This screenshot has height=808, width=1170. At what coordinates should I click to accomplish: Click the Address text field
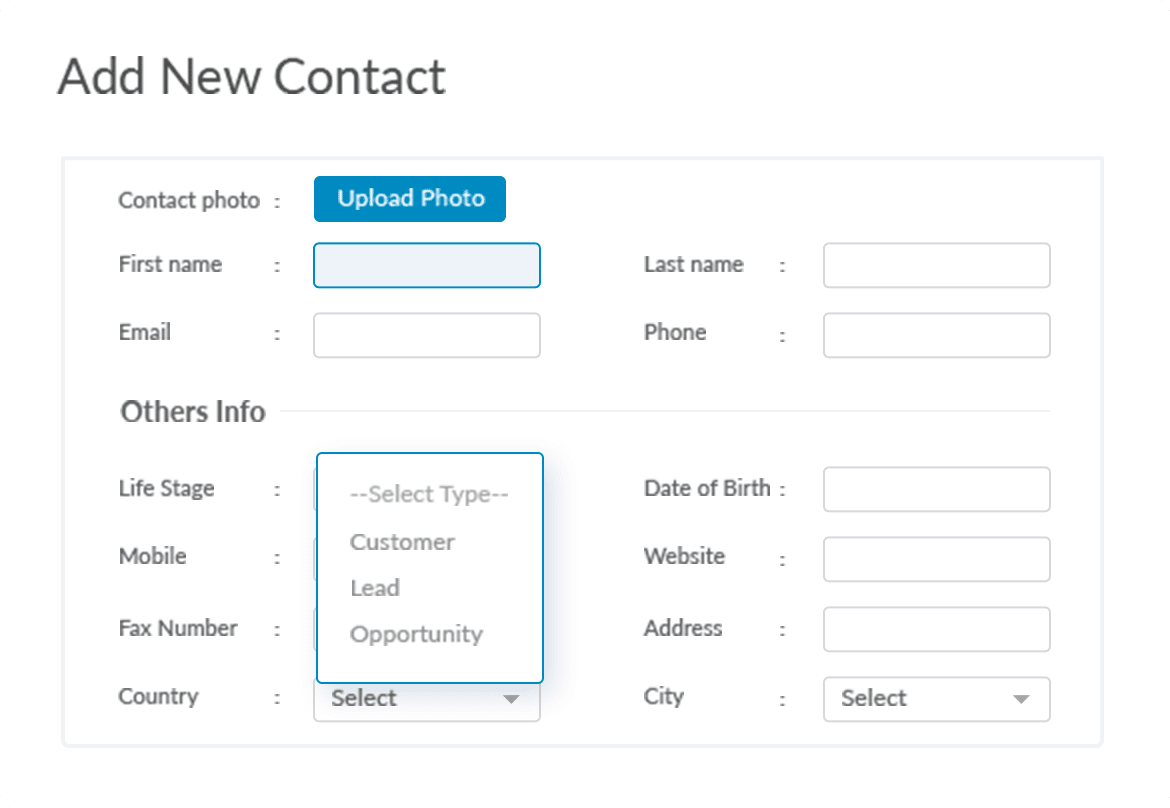(936, 629)
